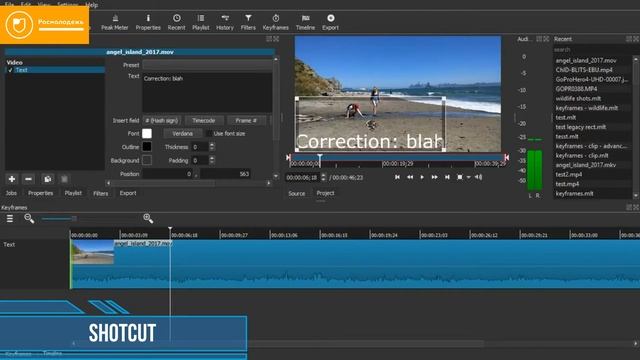Switch to the bottom Playlist tab
The image size is (640, 360).
(x=73, y=193)
